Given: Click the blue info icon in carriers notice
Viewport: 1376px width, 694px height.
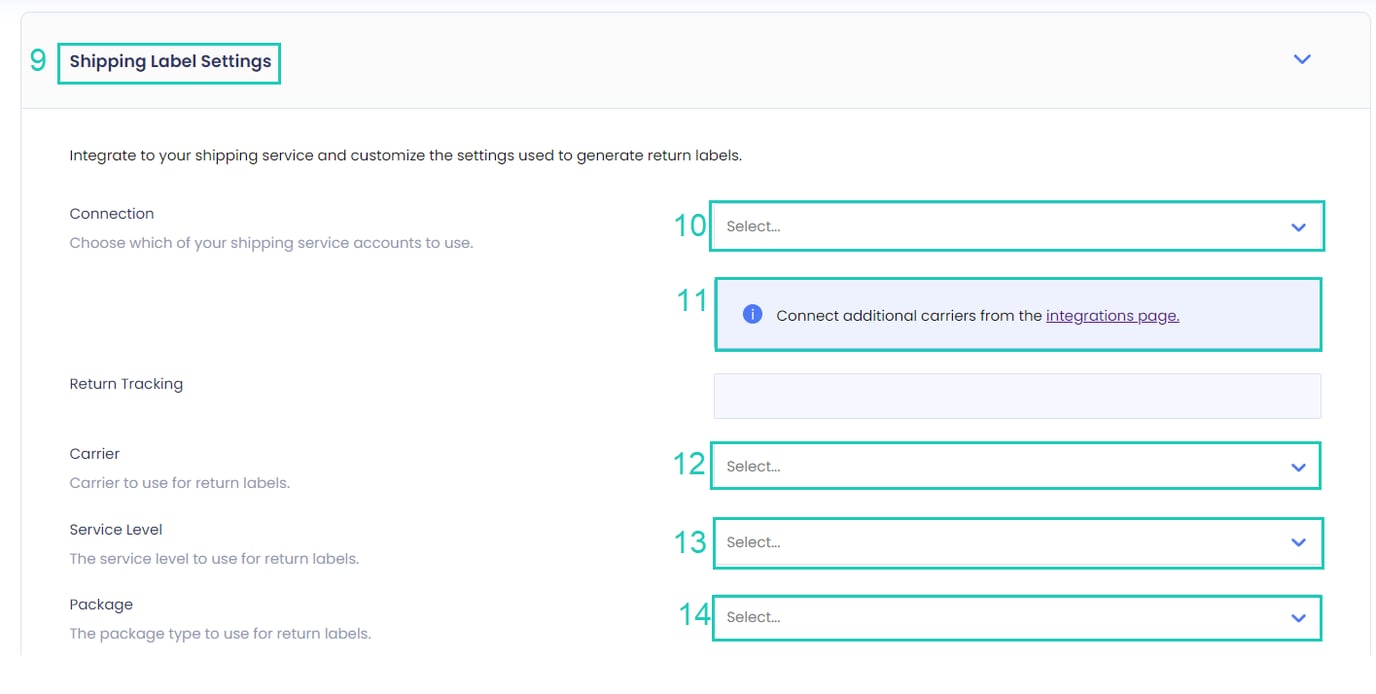Looking at the screenshot, I should coord(752,315).
